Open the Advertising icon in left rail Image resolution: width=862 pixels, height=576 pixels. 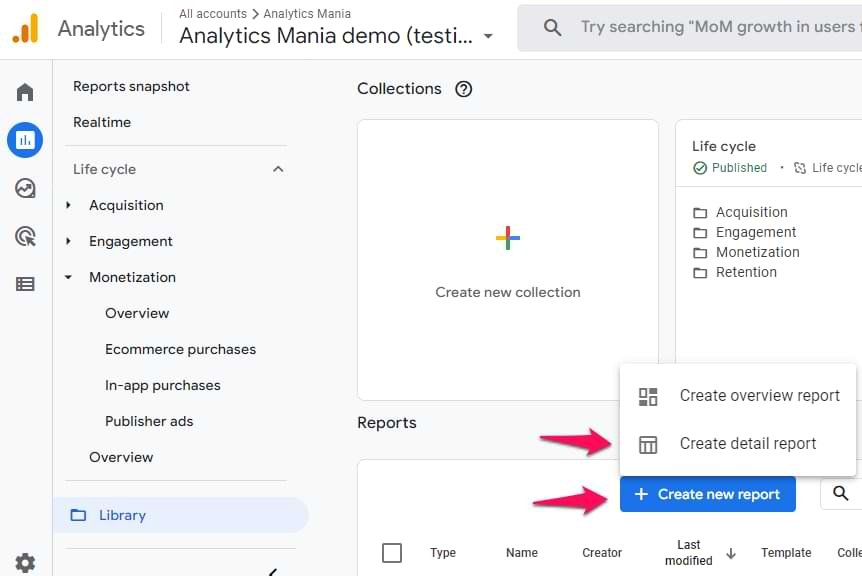pos(25,236)
